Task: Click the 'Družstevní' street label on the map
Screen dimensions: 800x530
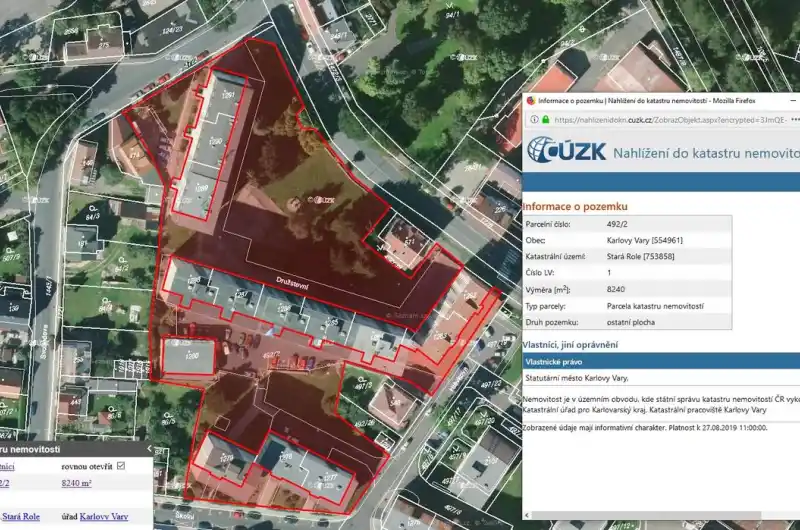Action: pyautogui.click(x=292, y=284)
